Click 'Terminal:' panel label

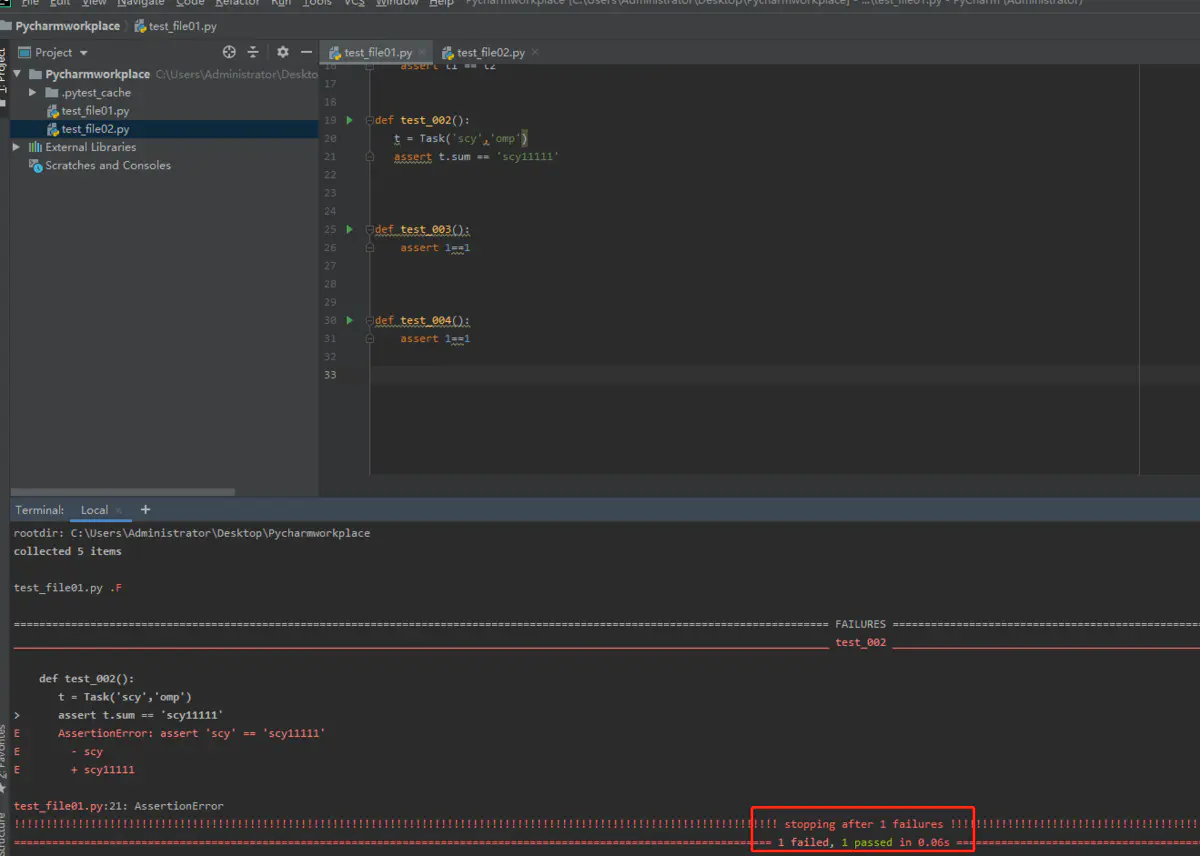39,510
